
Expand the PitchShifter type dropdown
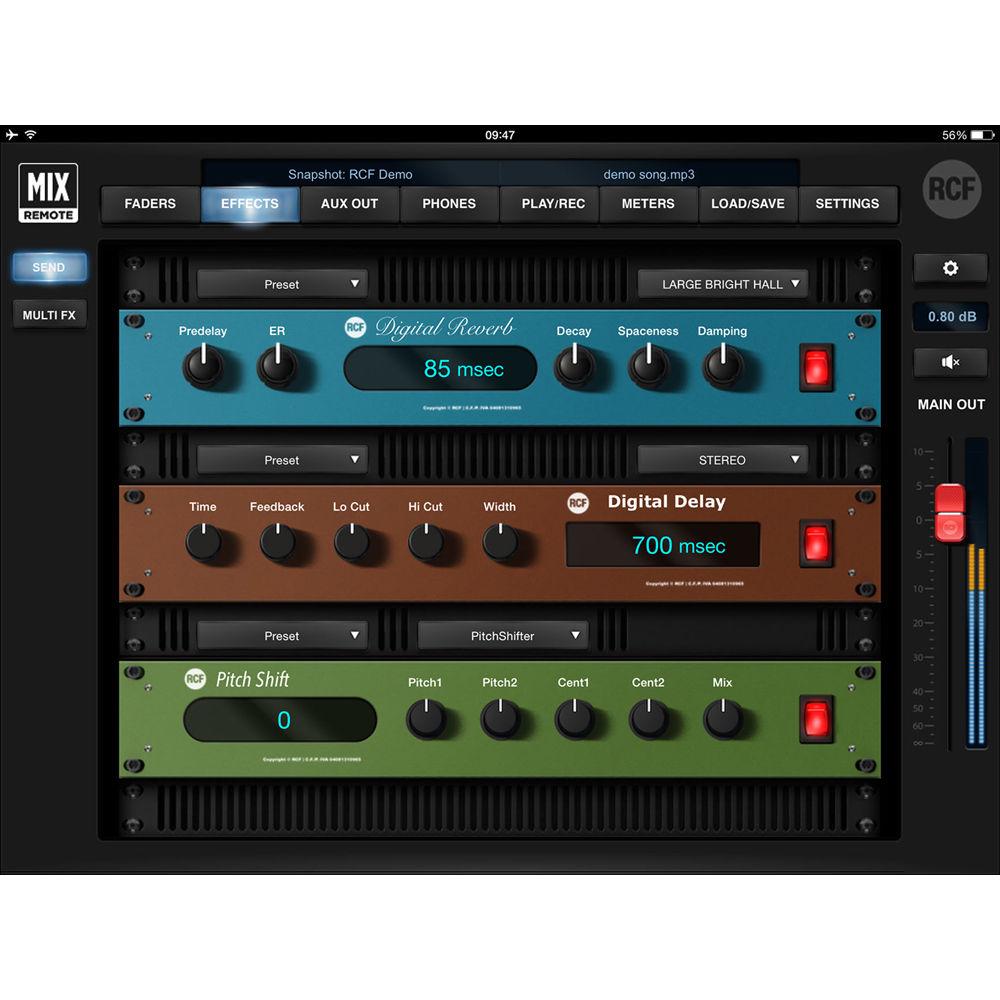click(502, 634)
